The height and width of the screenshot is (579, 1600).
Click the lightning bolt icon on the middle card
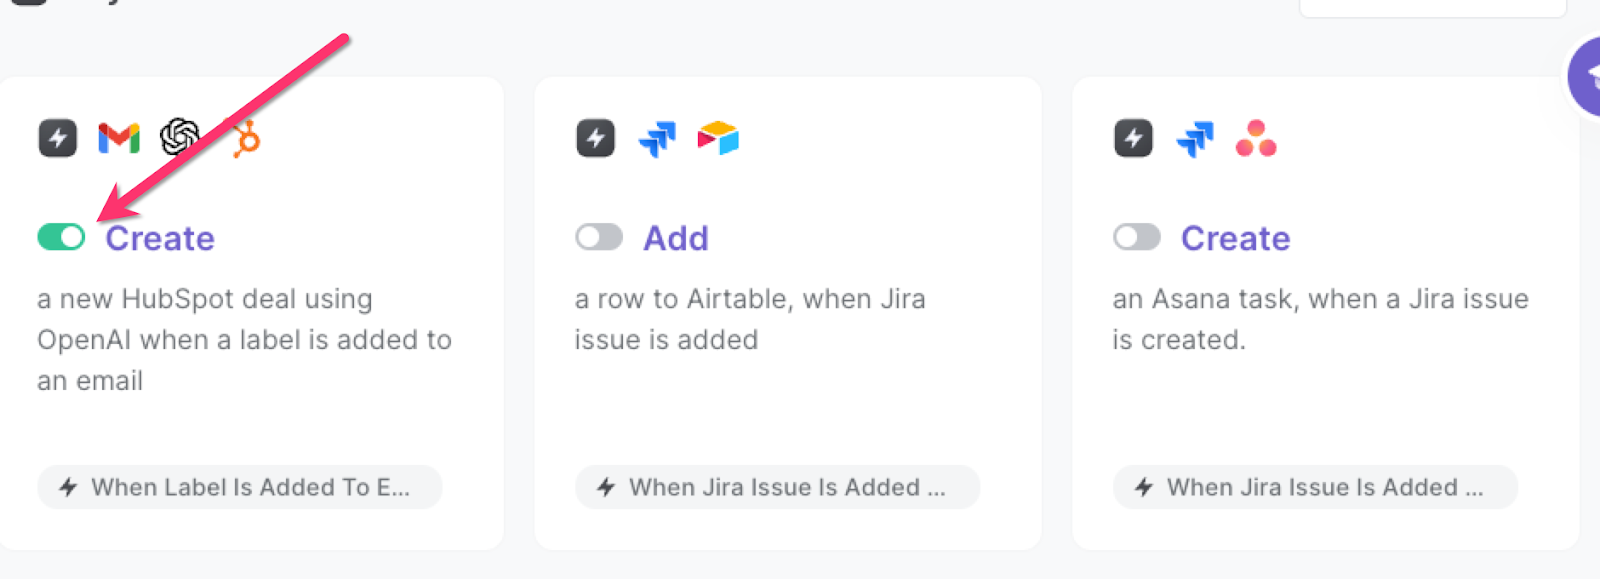point(594,138)
